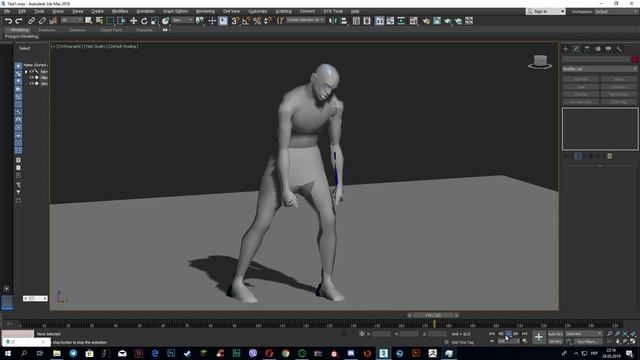
Task: Open the Curve Editor
Action: 391,20
